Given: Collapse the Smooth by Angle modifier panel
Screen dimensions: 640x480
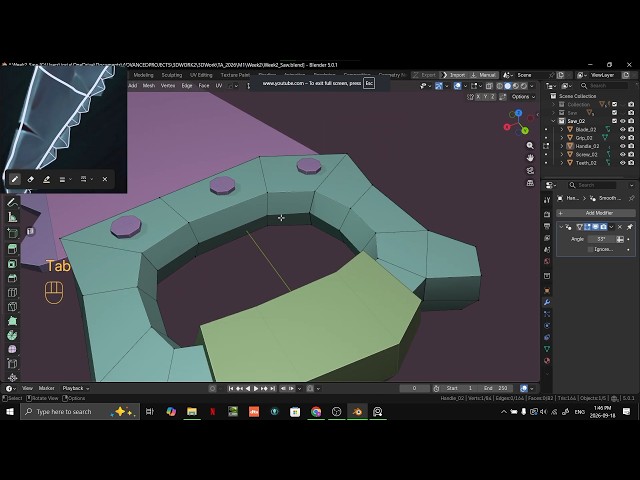Looking at the screenshot, I should pyautogui.click(x=561, y=227).
